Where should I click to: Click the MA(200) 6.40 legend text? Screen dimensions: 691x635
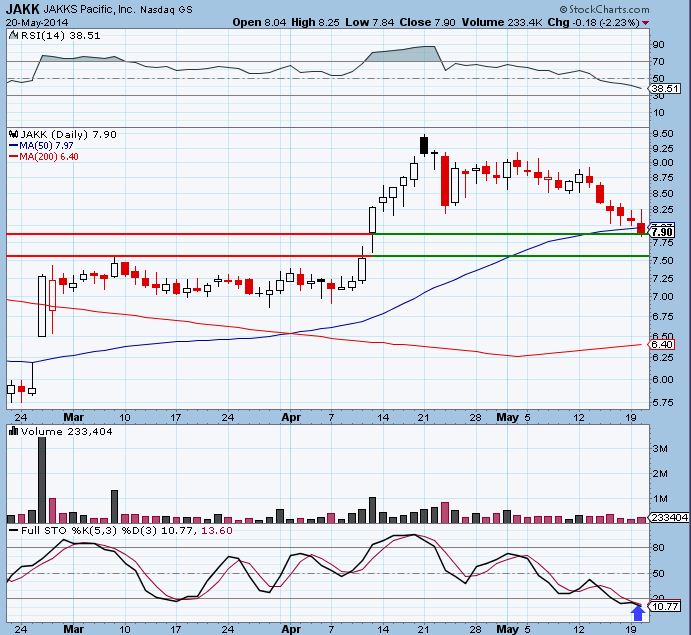point(49,156)
